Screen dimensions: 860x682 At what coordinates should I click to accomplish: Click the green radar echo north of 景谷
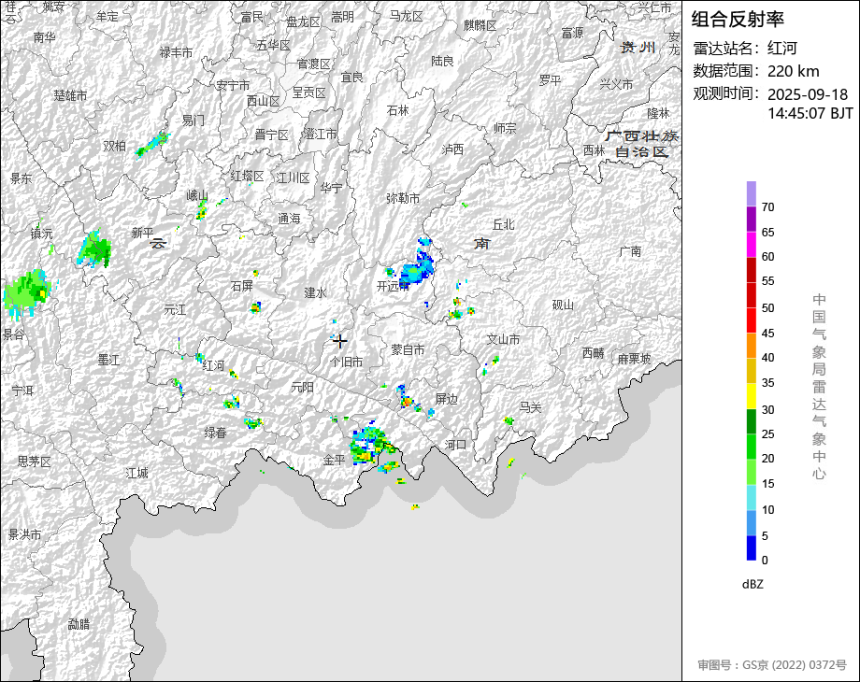(x=27, y=293)
